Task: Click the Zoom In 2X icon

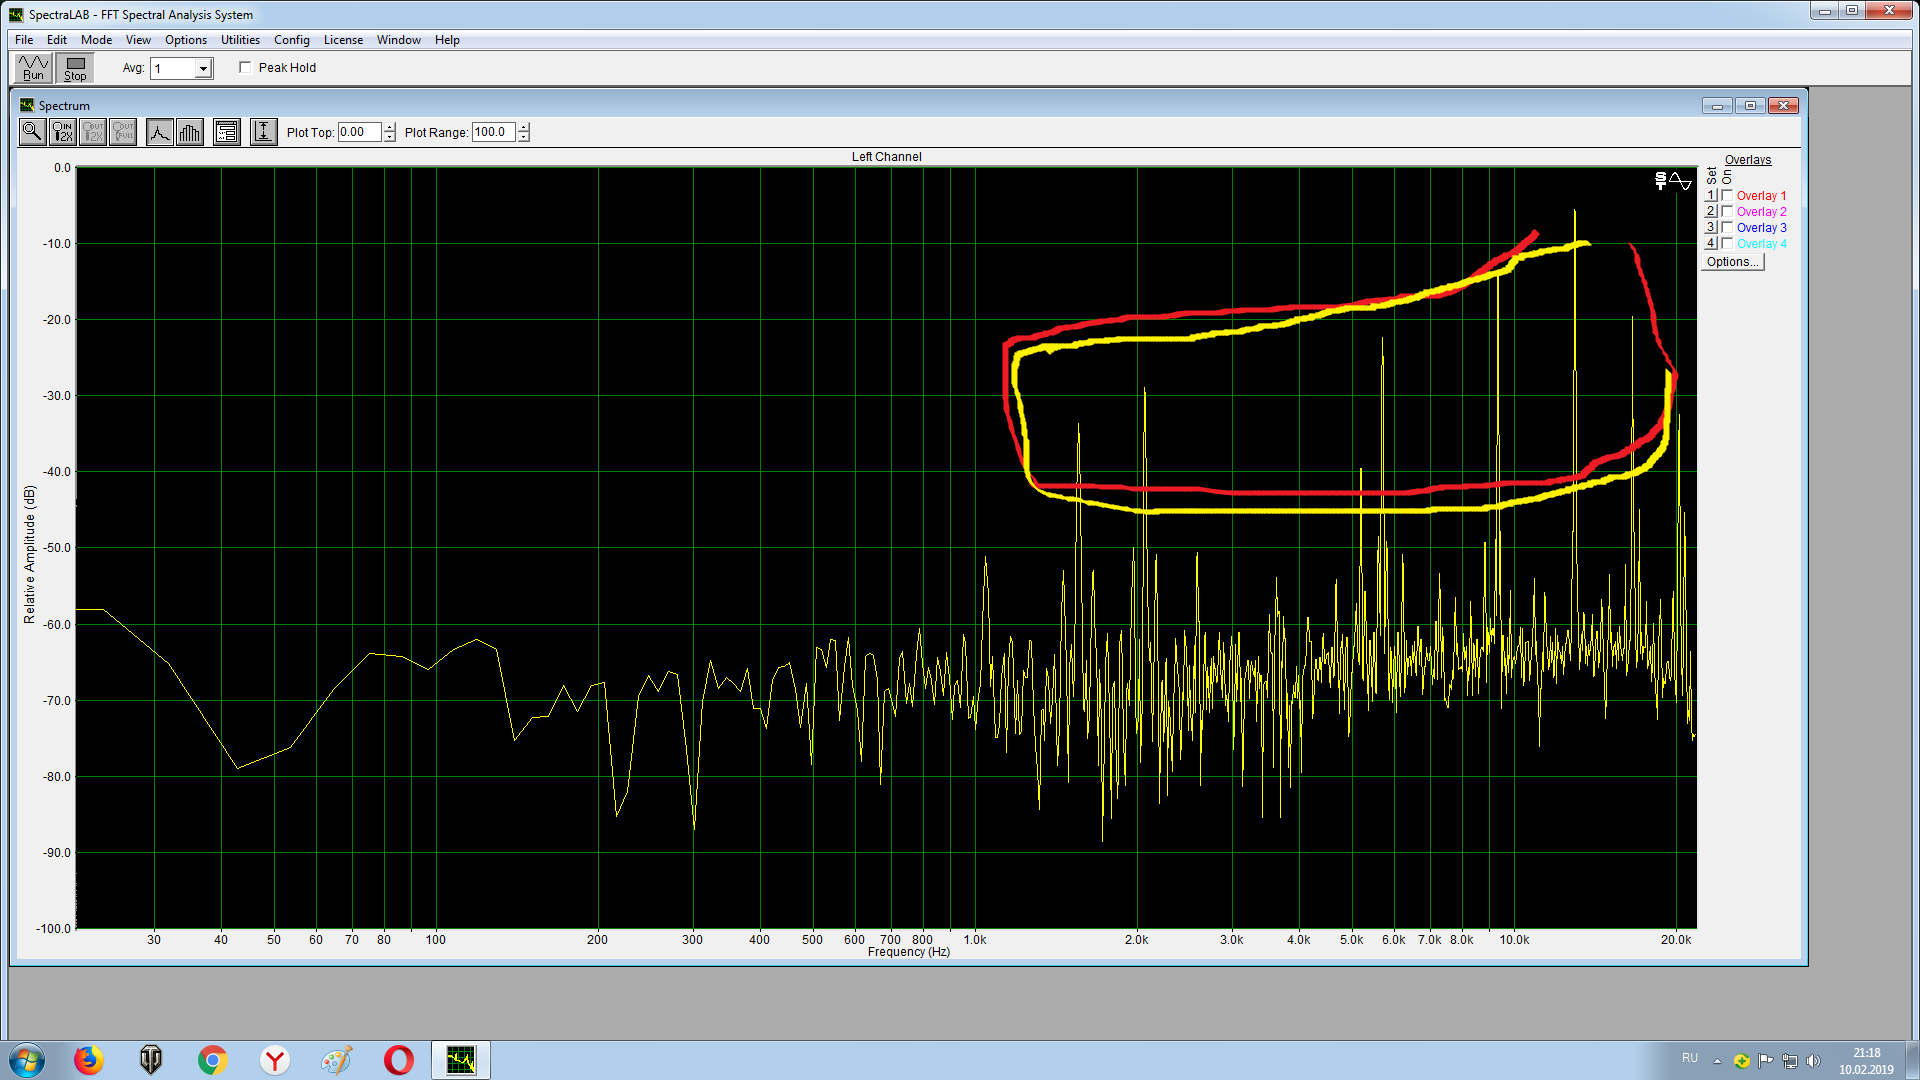Action: click(x=63, y=132)
